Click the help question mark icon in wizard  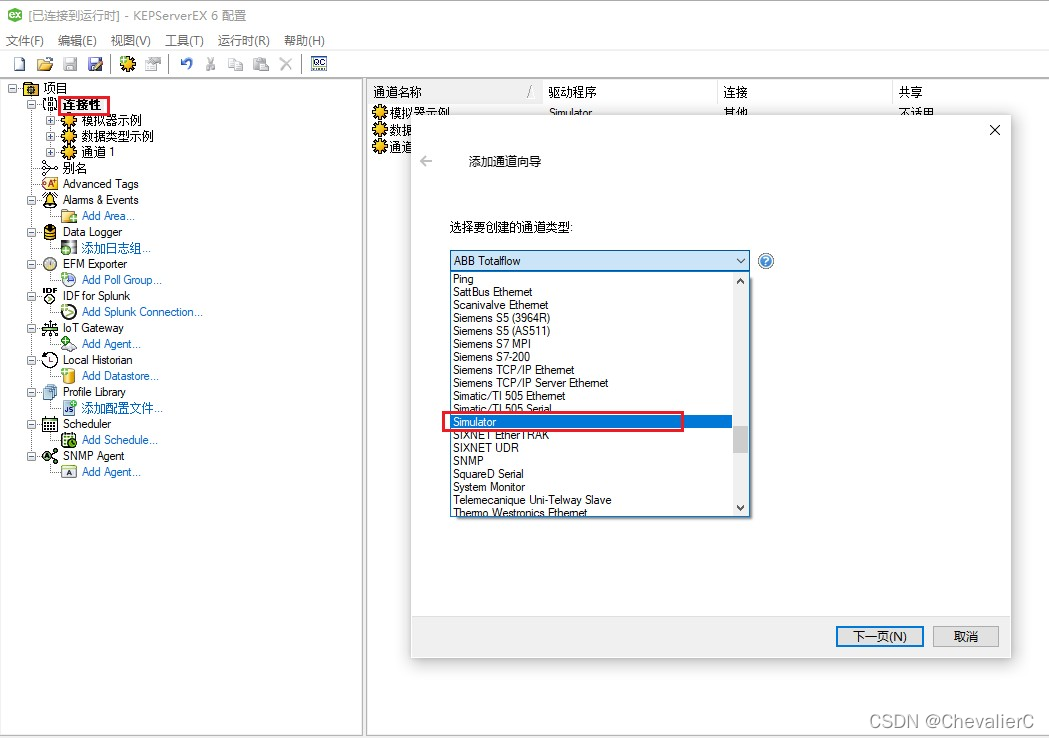[x=766, y=261]
